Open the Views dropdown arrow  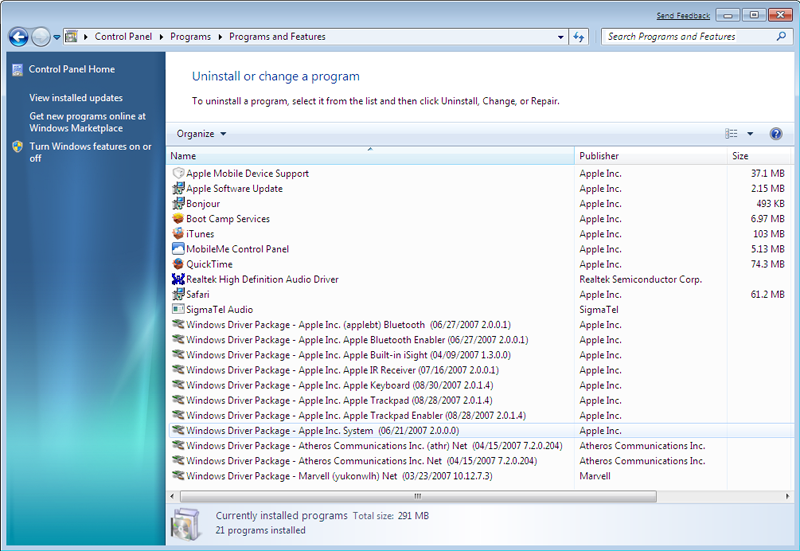pos(750,134)
